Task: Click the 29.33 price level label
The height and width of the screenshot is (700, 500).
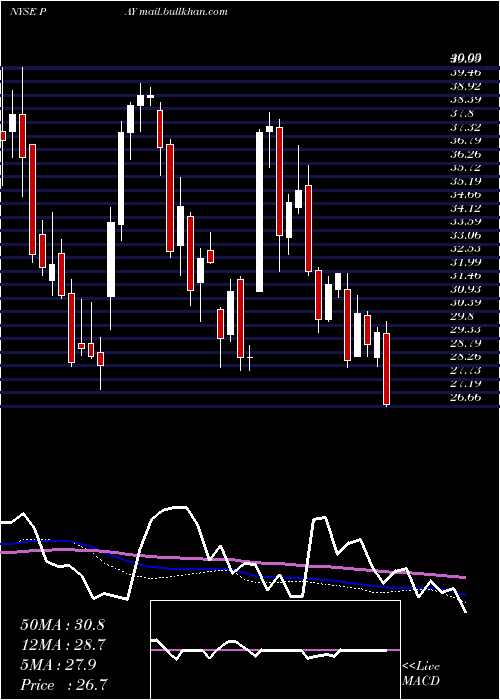Action: point(466,329)
